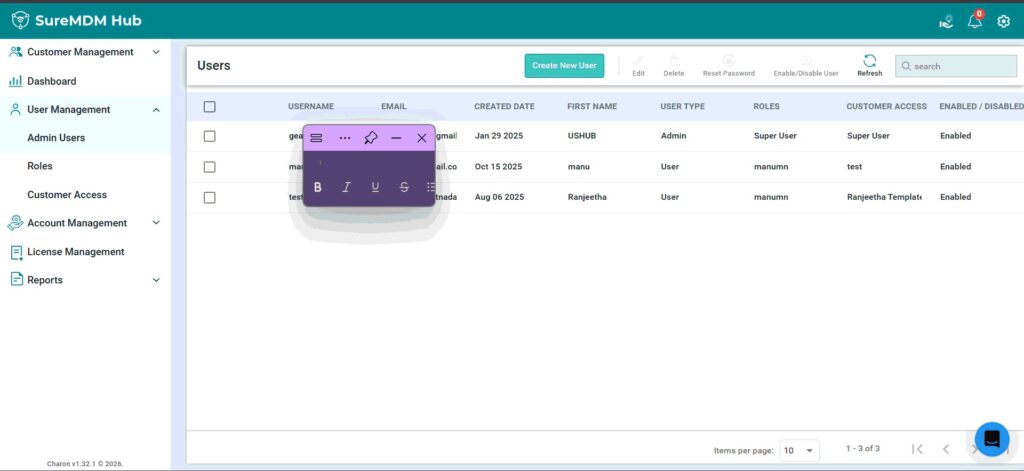Viewport: 1024px width, 471px height.
Task: Check the box for the Ranjeetha row
Action: pos(210,197)
